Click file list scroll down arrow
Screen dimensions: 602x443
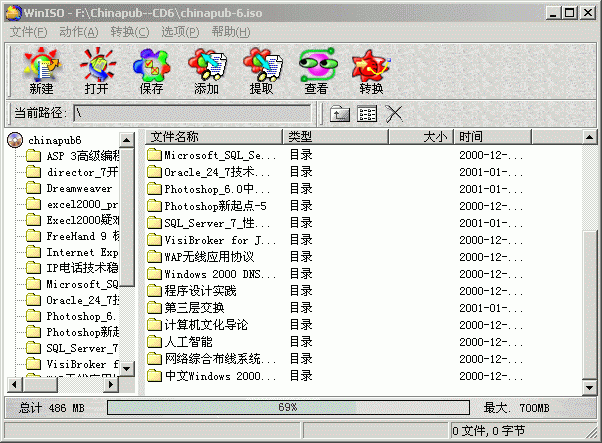coord(589,387)
